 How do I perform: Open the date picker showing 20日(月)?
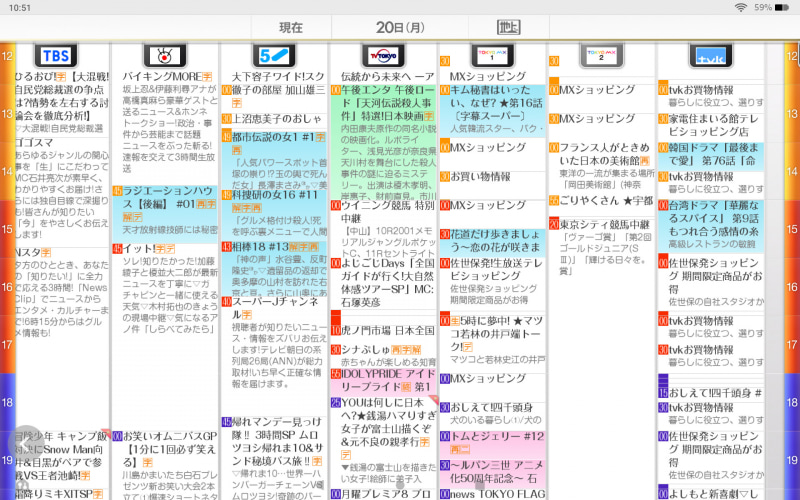pos(400,28)
